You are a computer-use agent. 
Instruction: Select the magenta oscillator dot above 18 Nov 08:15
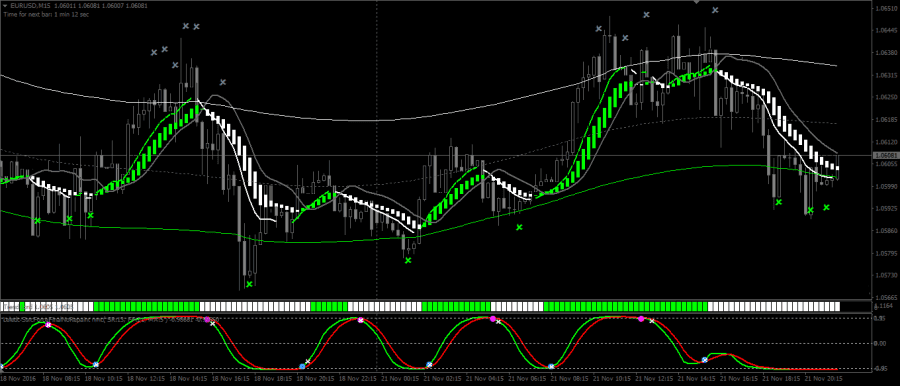(48, 325)
